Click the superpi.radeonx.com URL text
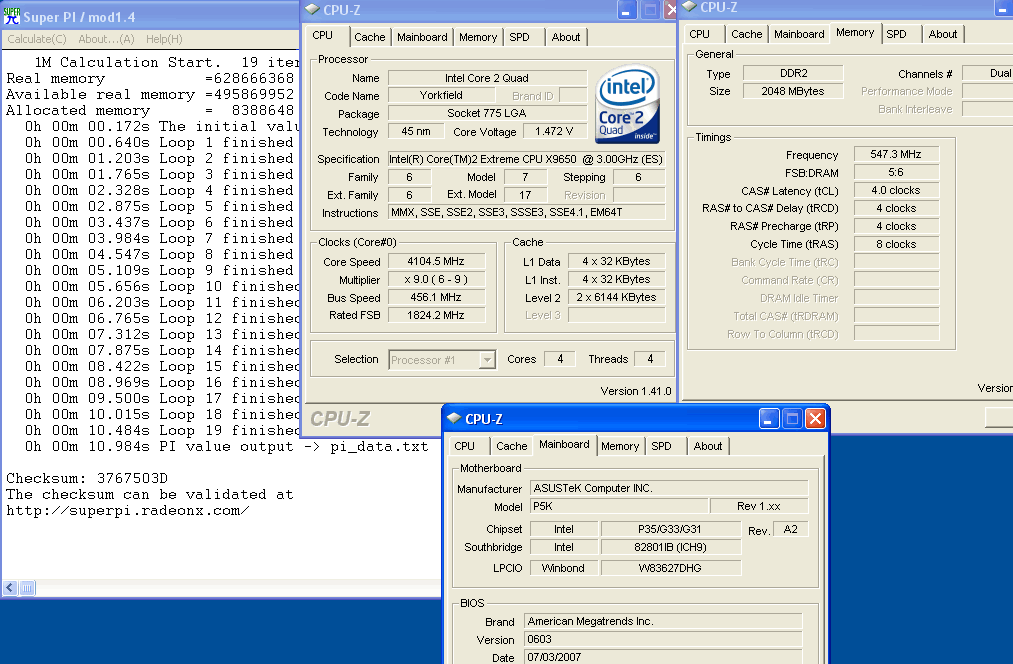The width and height of the screenshot is (1013, 664). pos(128,511)
